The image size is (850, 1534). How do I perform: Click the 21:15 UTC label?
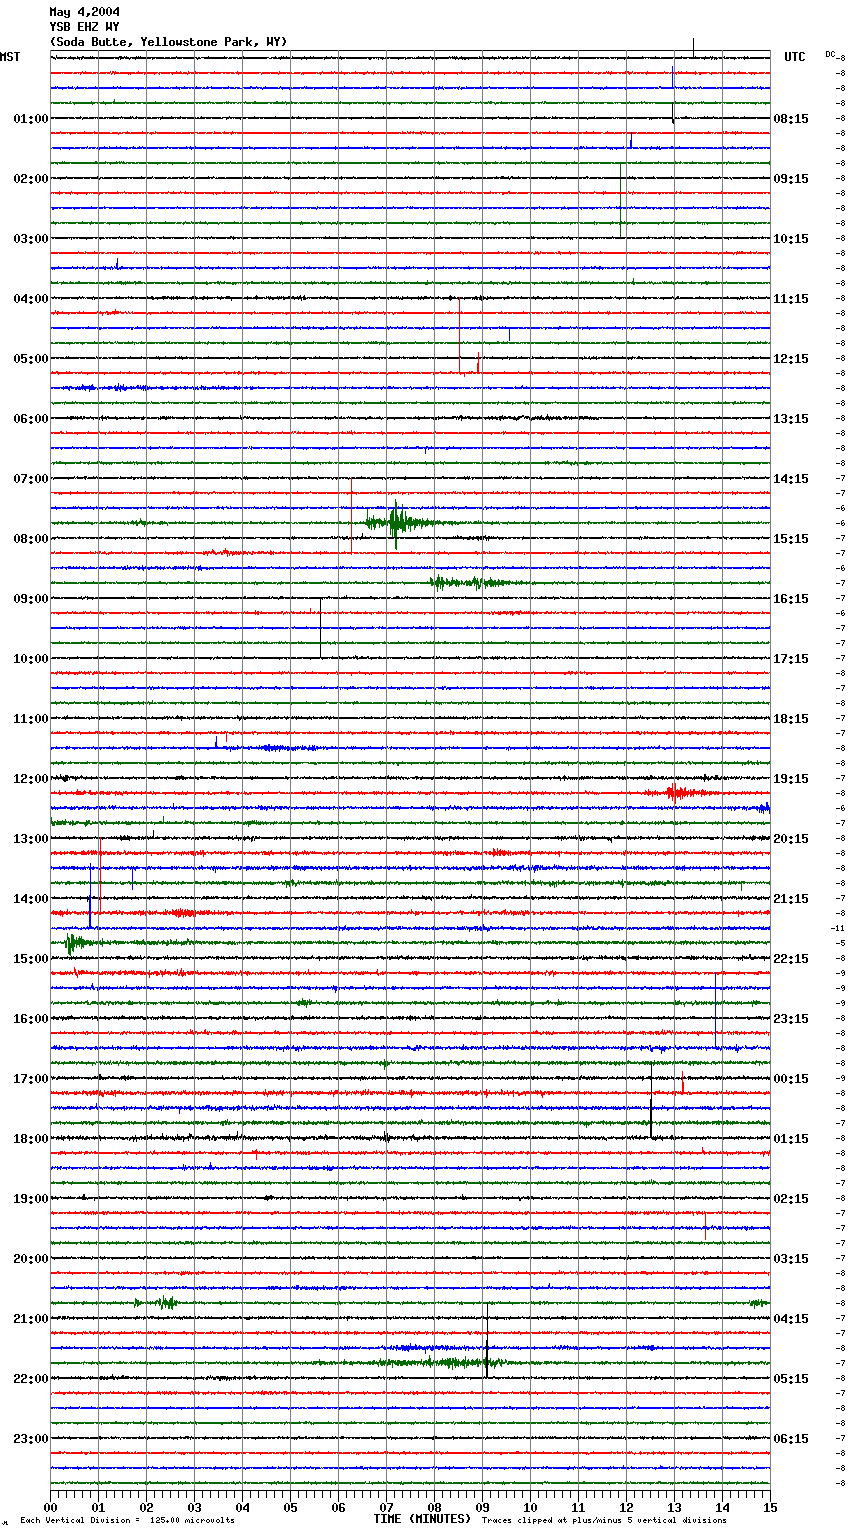(x=791, y=899)
